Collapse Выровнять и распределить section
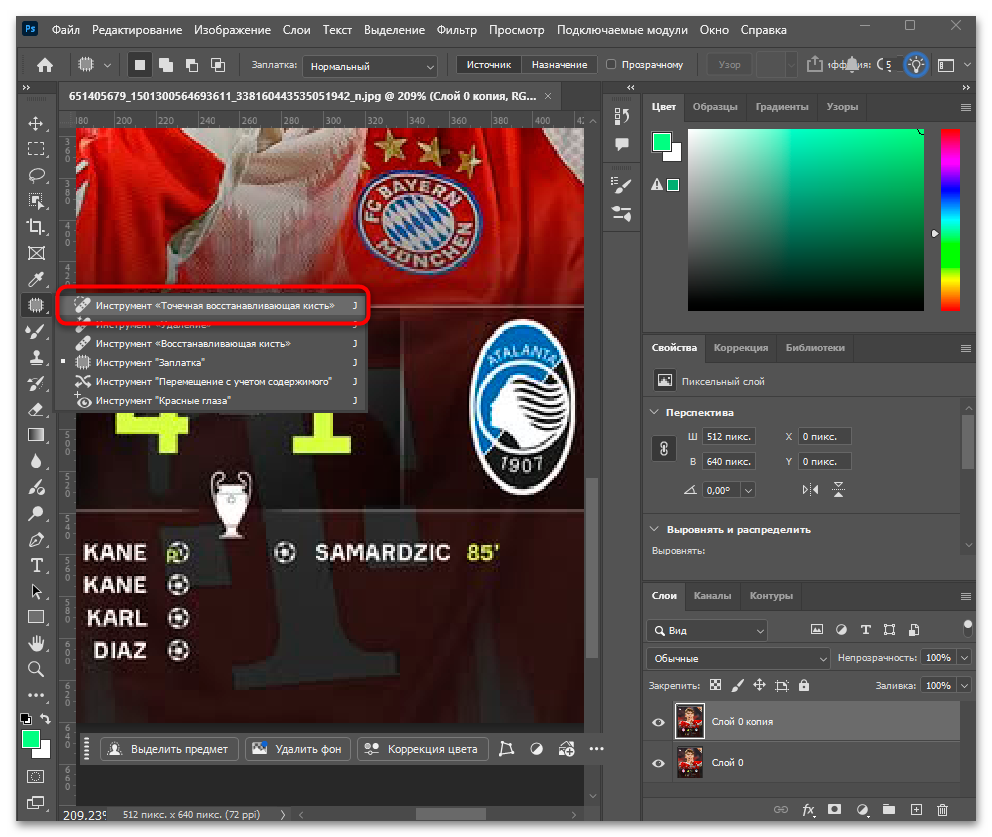 [654, 529]
